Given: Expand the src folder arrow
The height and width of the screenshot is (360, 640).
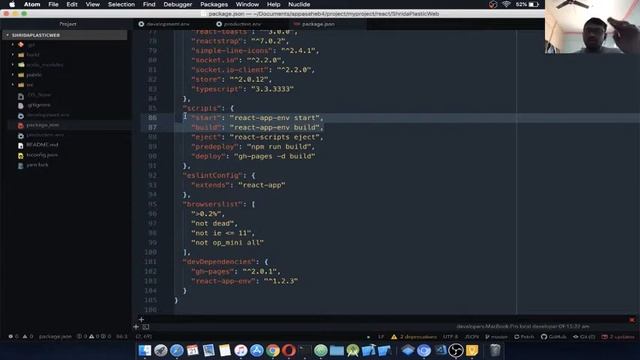Looking at the screenshot, I should pyautogui.click(x=13, y=85).
